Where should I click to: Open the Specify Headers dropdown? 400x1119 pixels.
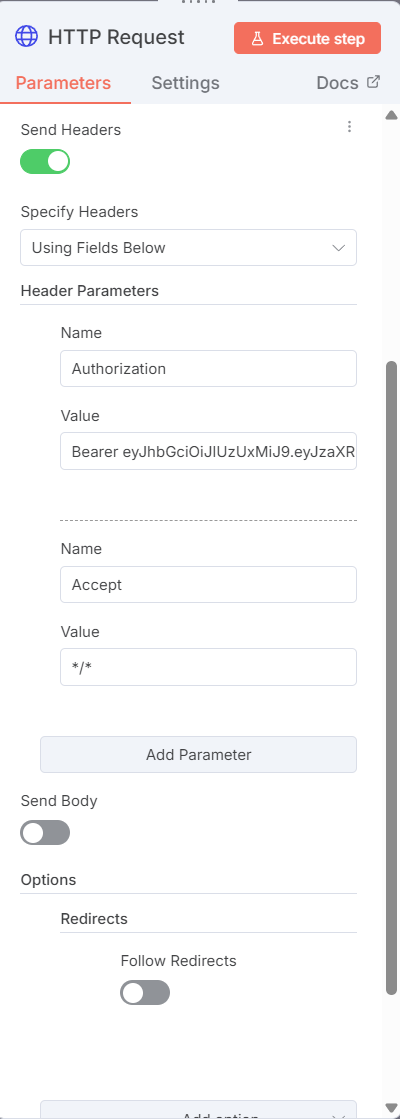point(188,248)
